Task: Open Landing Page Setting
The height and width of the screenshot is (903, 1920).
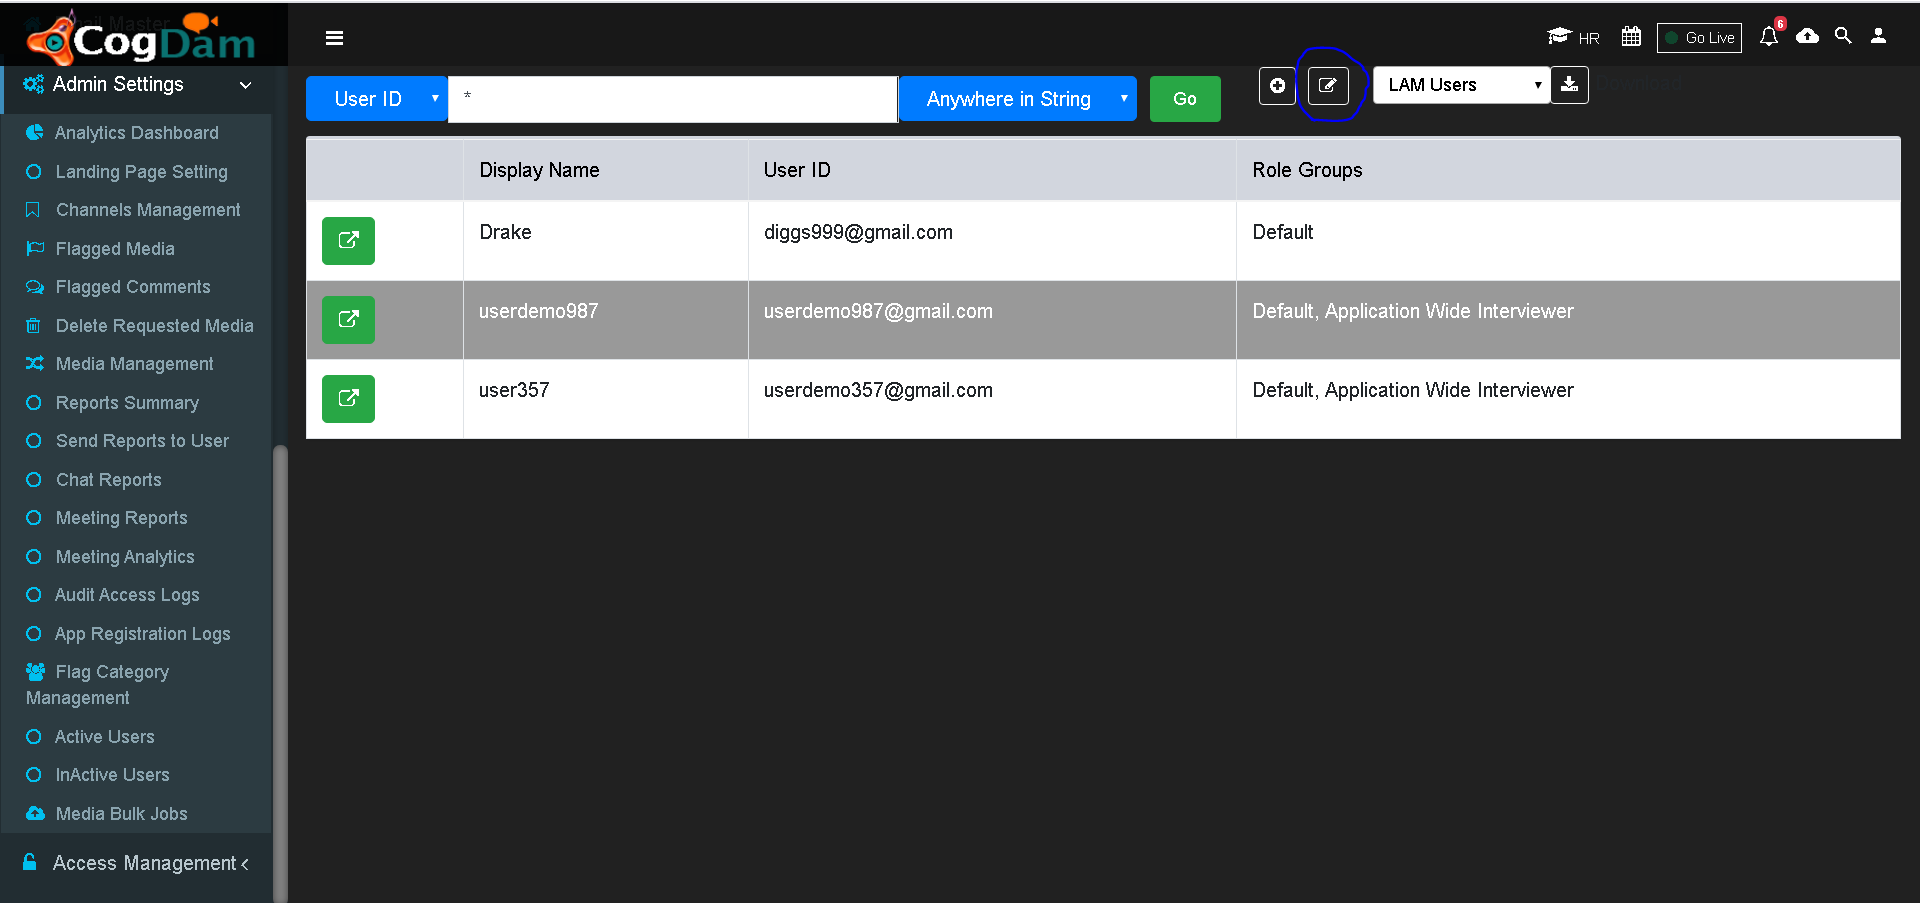Action: coord(141,172)
